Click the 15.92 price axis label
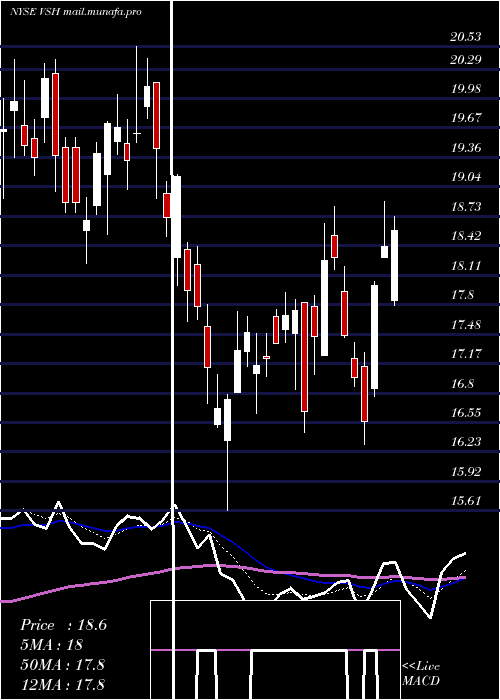The width and height of the screenshot is (500, 700). coord(466,471)
